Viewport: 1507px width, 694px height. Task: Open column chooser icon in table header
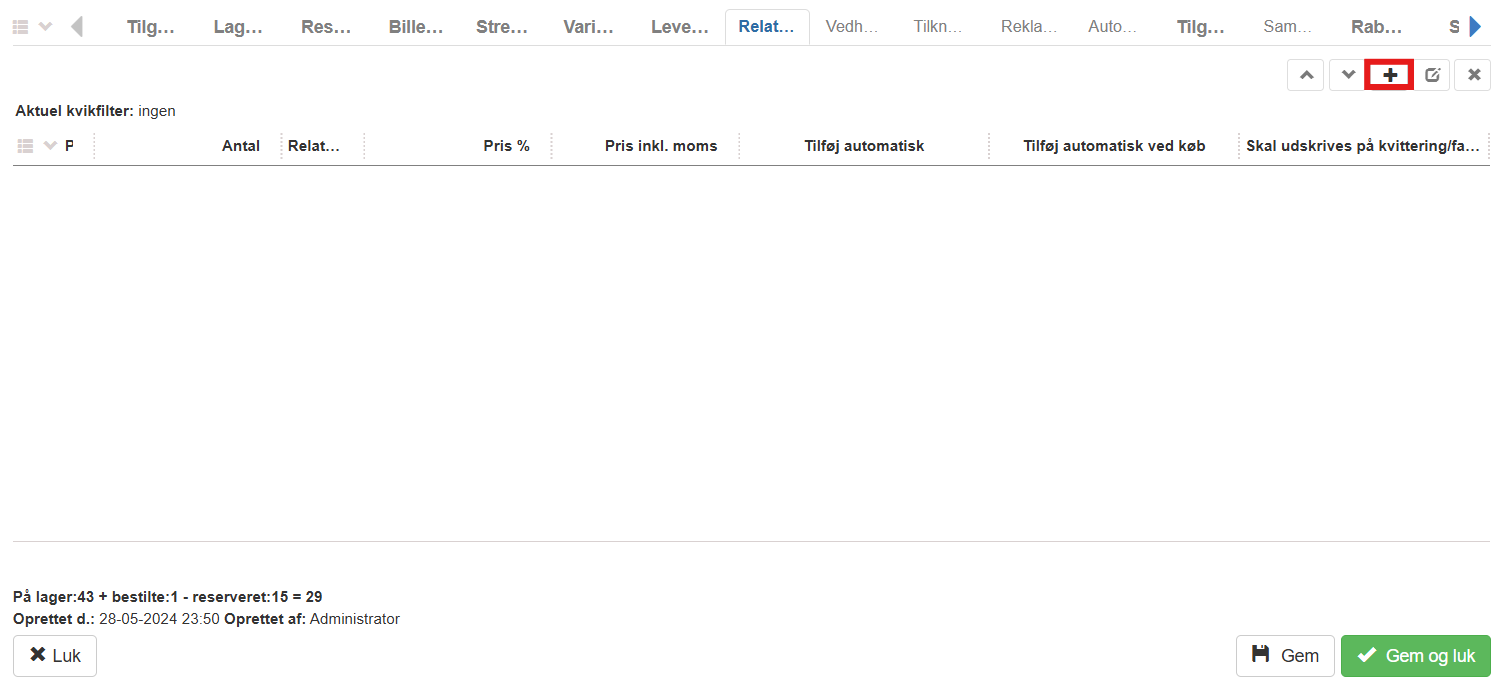[x=26, y=146]
